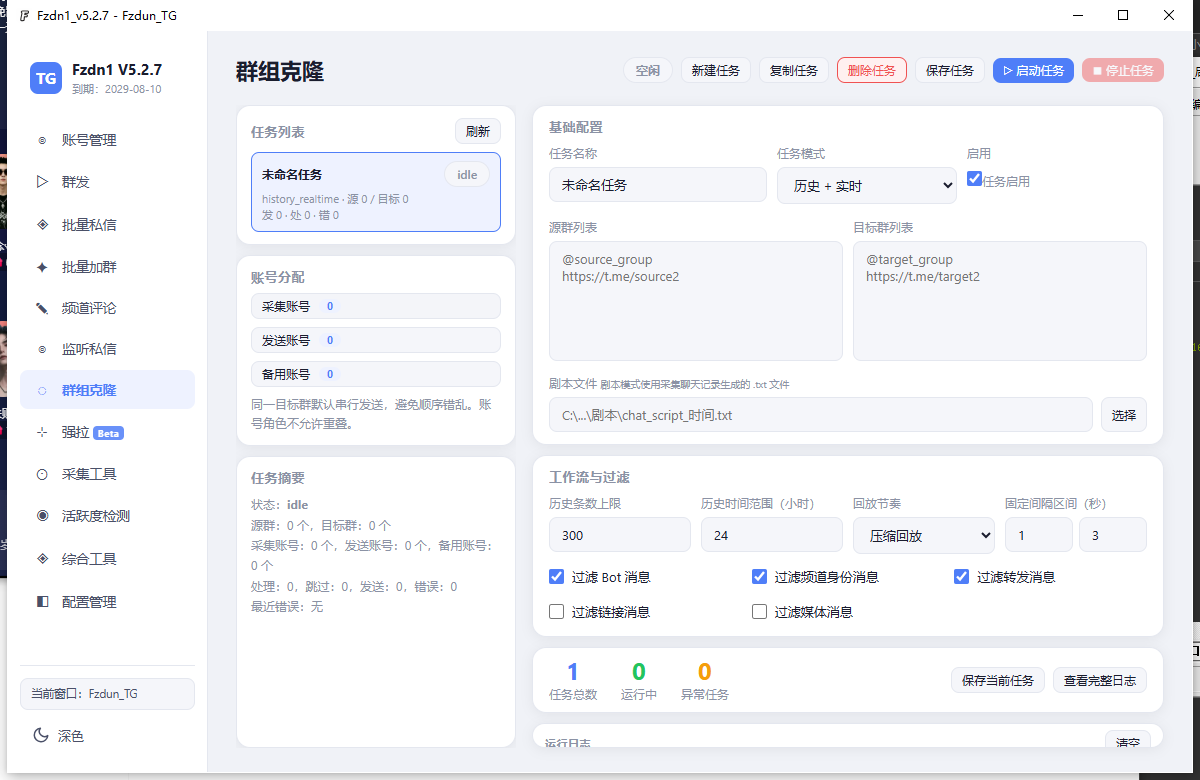This screenshot has width=1200, height=780.
Task: Click the 运行中 counter showing 0
Action: point(639,680)
